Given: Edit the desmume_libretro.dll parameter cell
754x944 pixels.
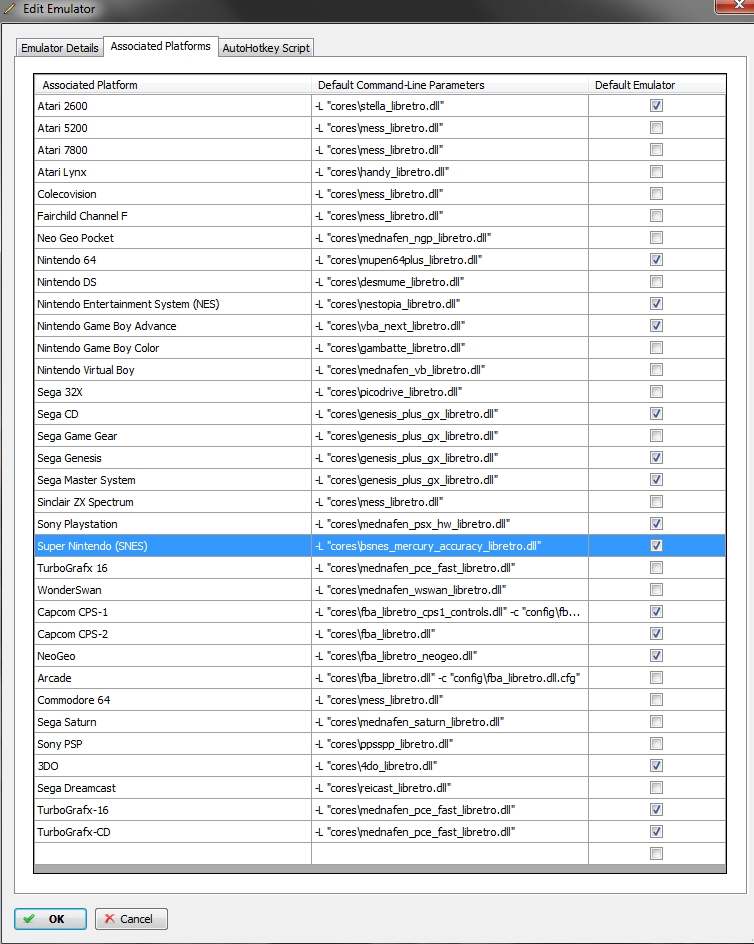Looking at the screenshot, I should coord(450,282).
